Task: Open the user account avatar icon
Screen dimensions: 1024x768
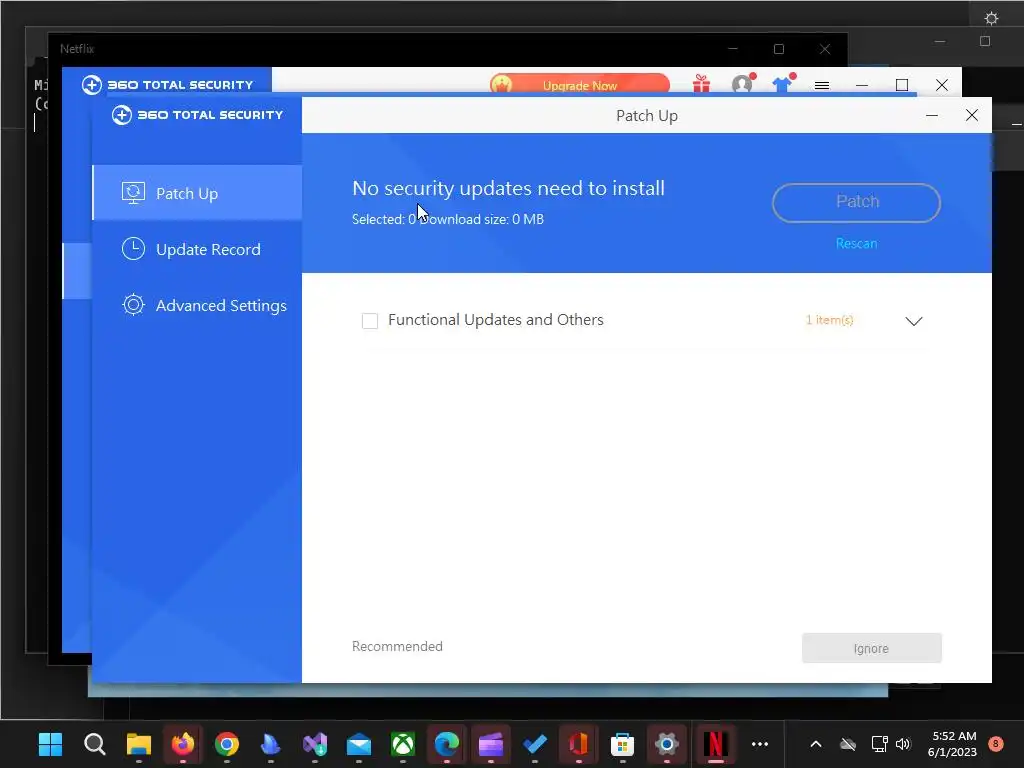Action: (742, 84)
